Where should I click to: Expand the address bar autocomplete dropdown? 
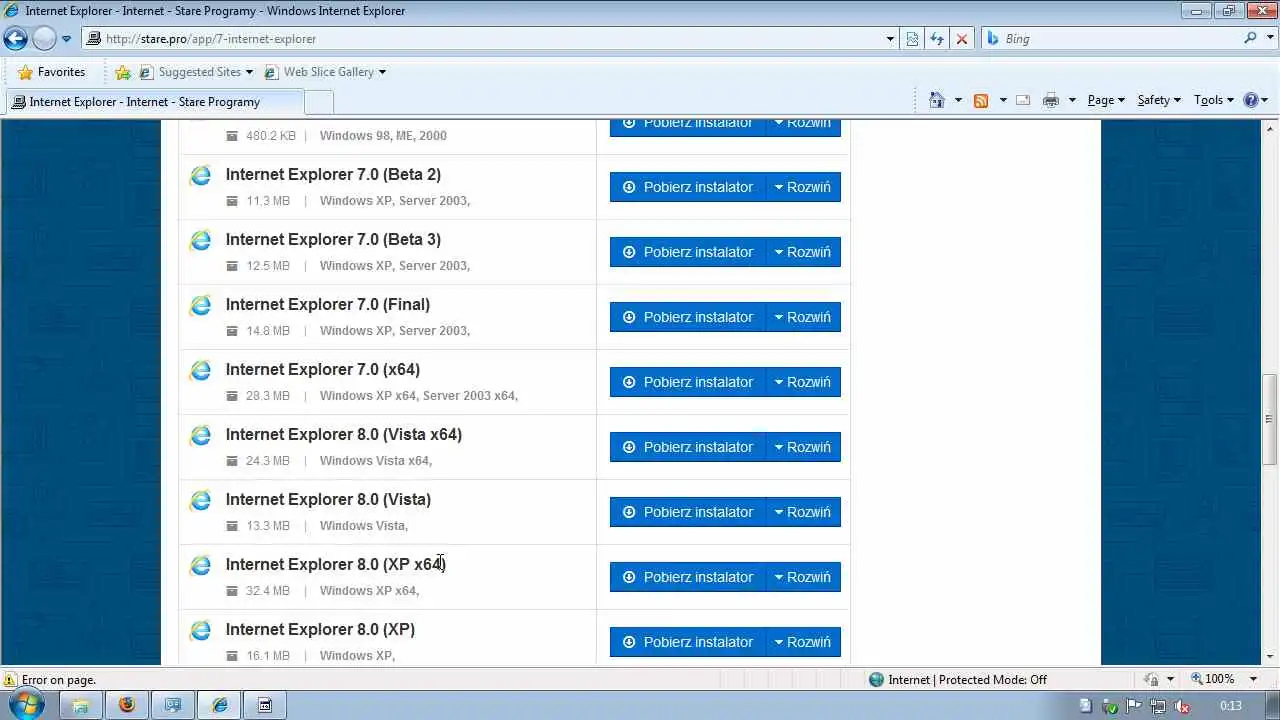pyautogui.click(x=890, y=39)
